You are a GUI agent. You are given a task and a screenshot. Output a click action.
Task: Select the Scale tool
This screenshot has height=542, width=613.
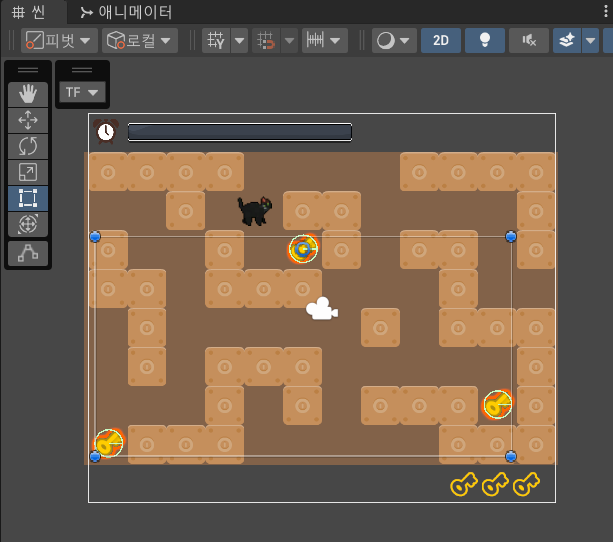coord(28,172)
